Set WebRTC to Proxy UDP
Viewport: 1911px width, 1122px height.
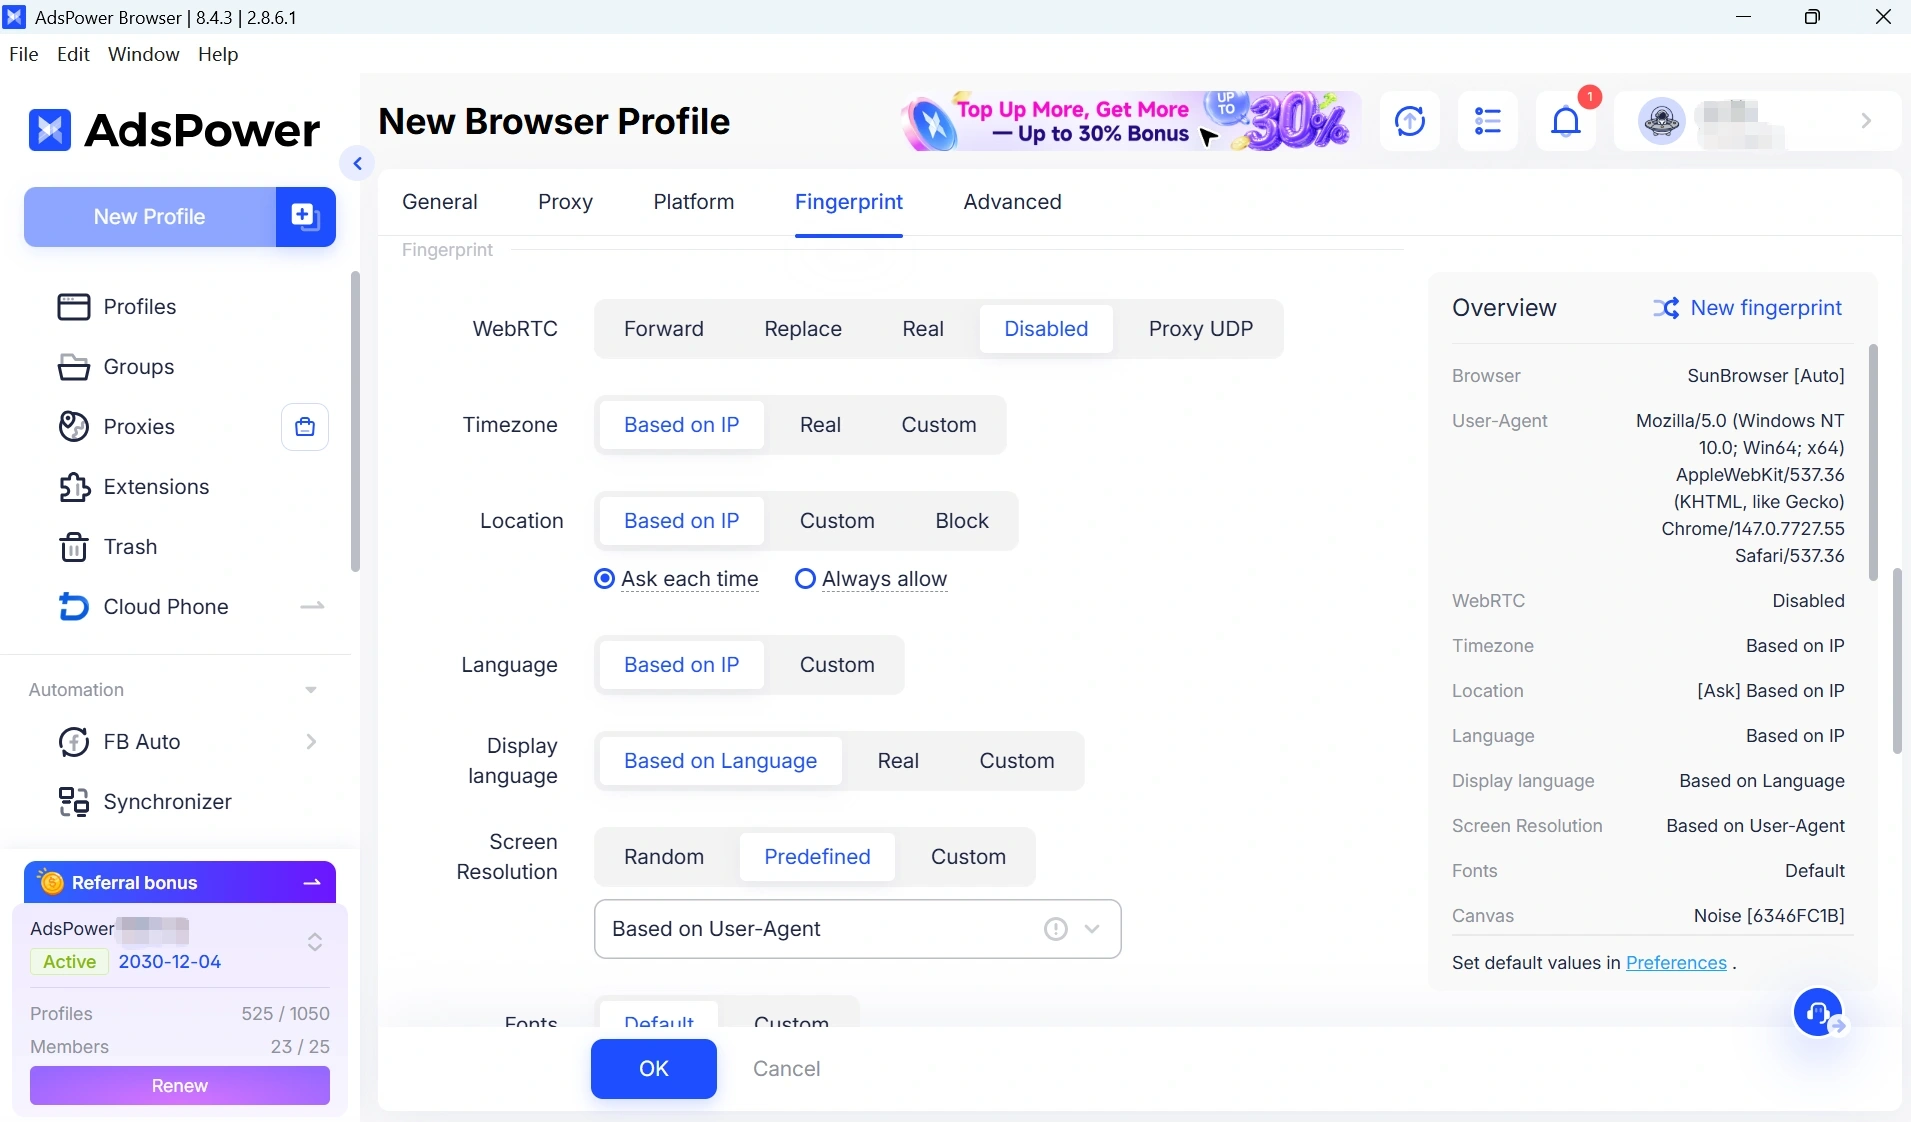pos(1201,329)
